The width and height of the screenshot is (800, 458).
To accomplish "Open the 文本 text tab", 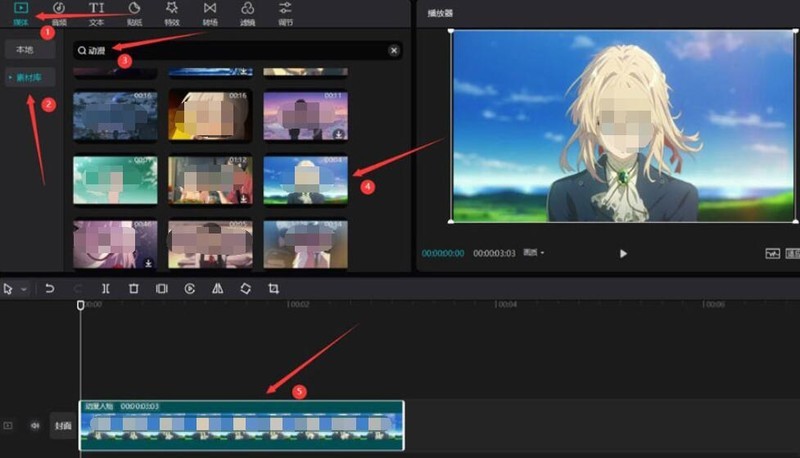I will (96, 12).
